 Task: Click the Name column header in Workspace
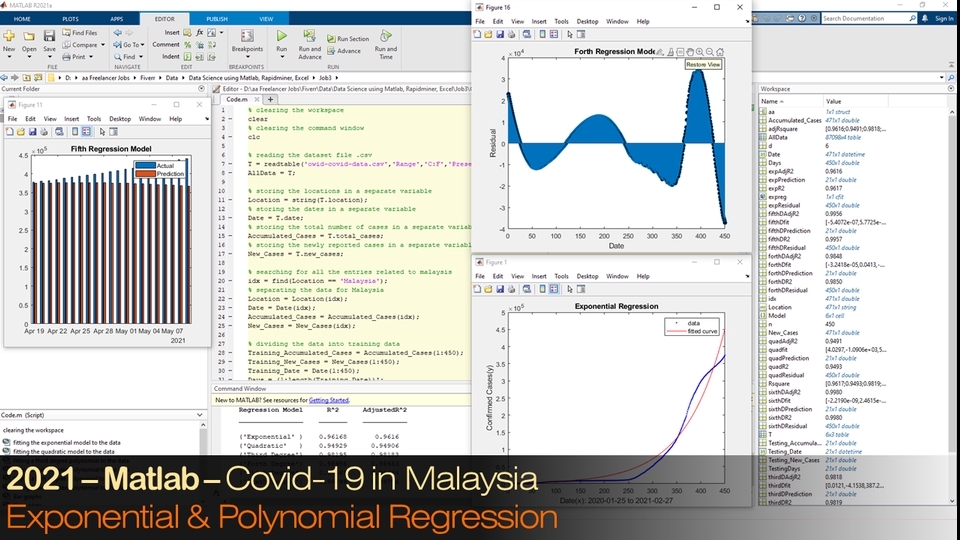click(790, 101)
